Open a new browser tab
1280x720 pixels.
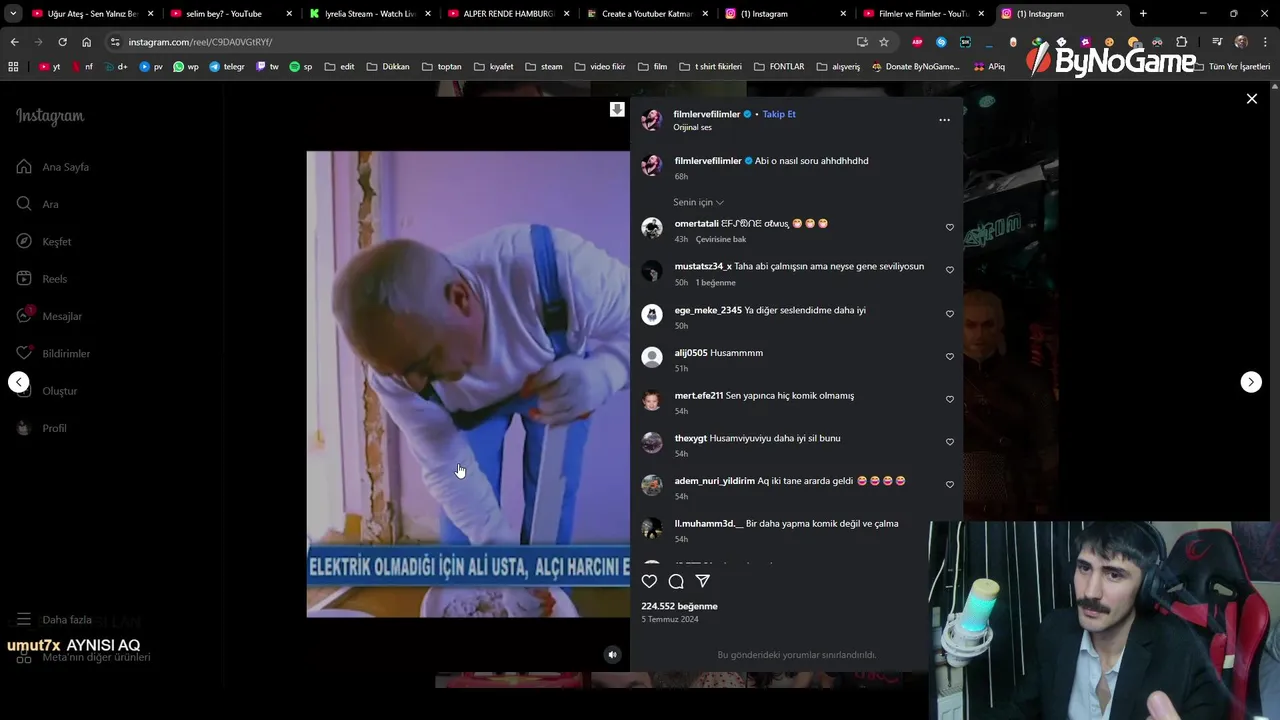[1143, 14]
